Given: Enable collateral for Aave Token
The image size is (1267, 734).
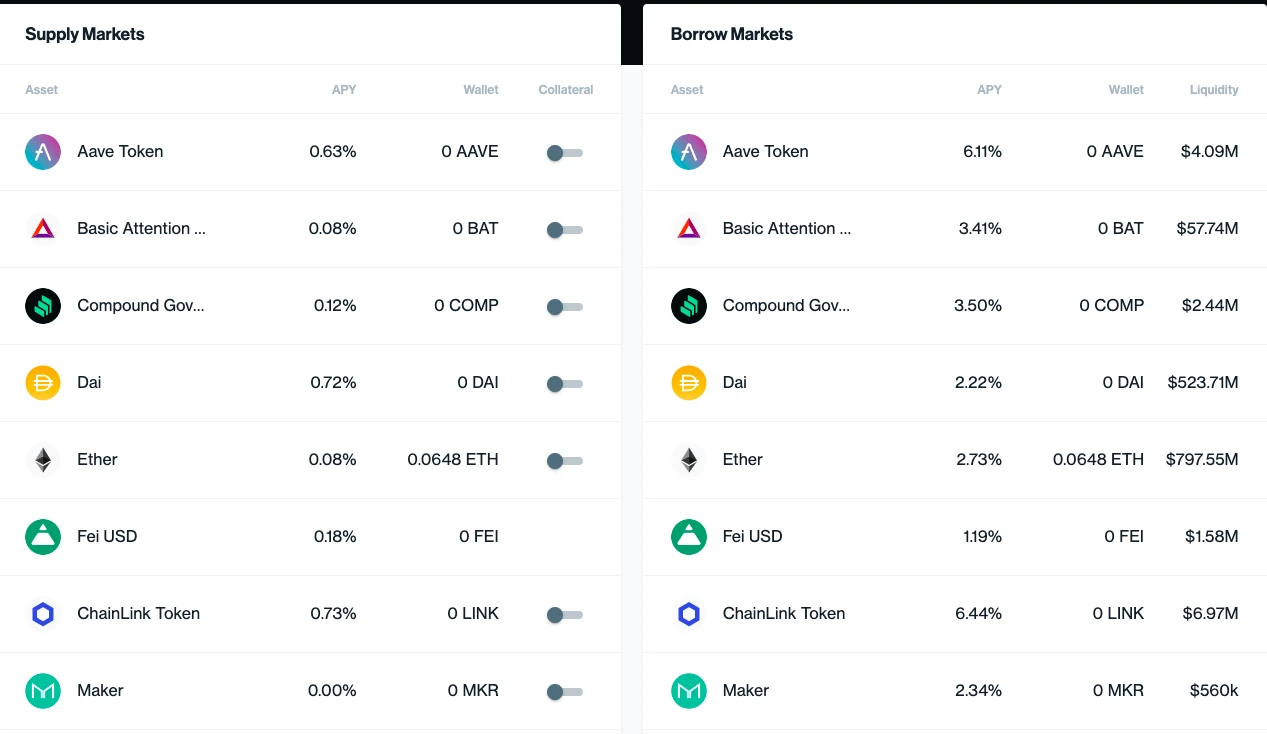Looking at the screenshot, I should [564, 153].
